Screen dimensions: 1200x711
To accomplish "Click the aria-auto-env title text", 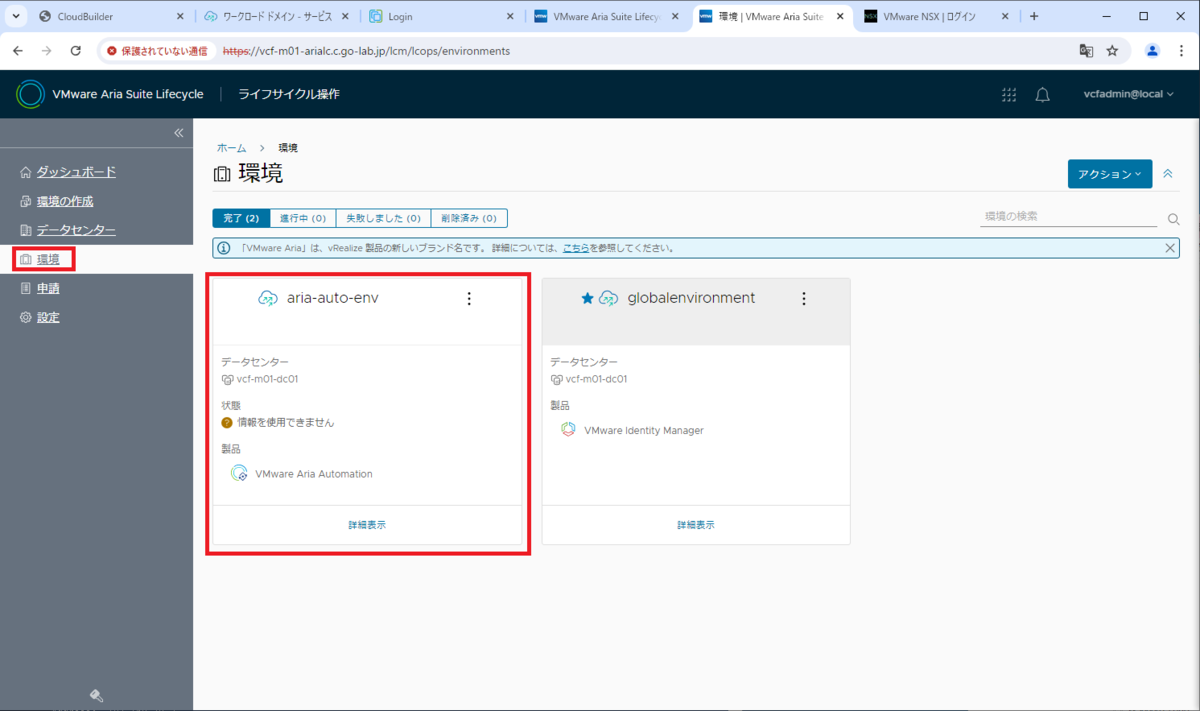I will point(332,298).
